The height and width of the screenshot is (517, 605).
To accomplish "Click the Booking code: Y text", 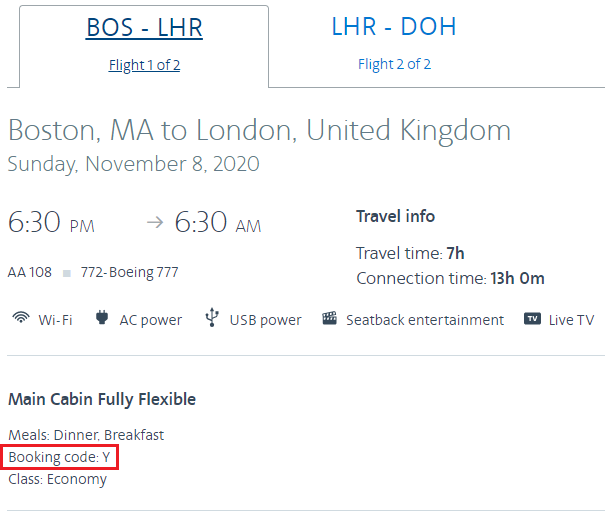I will 59,457.
